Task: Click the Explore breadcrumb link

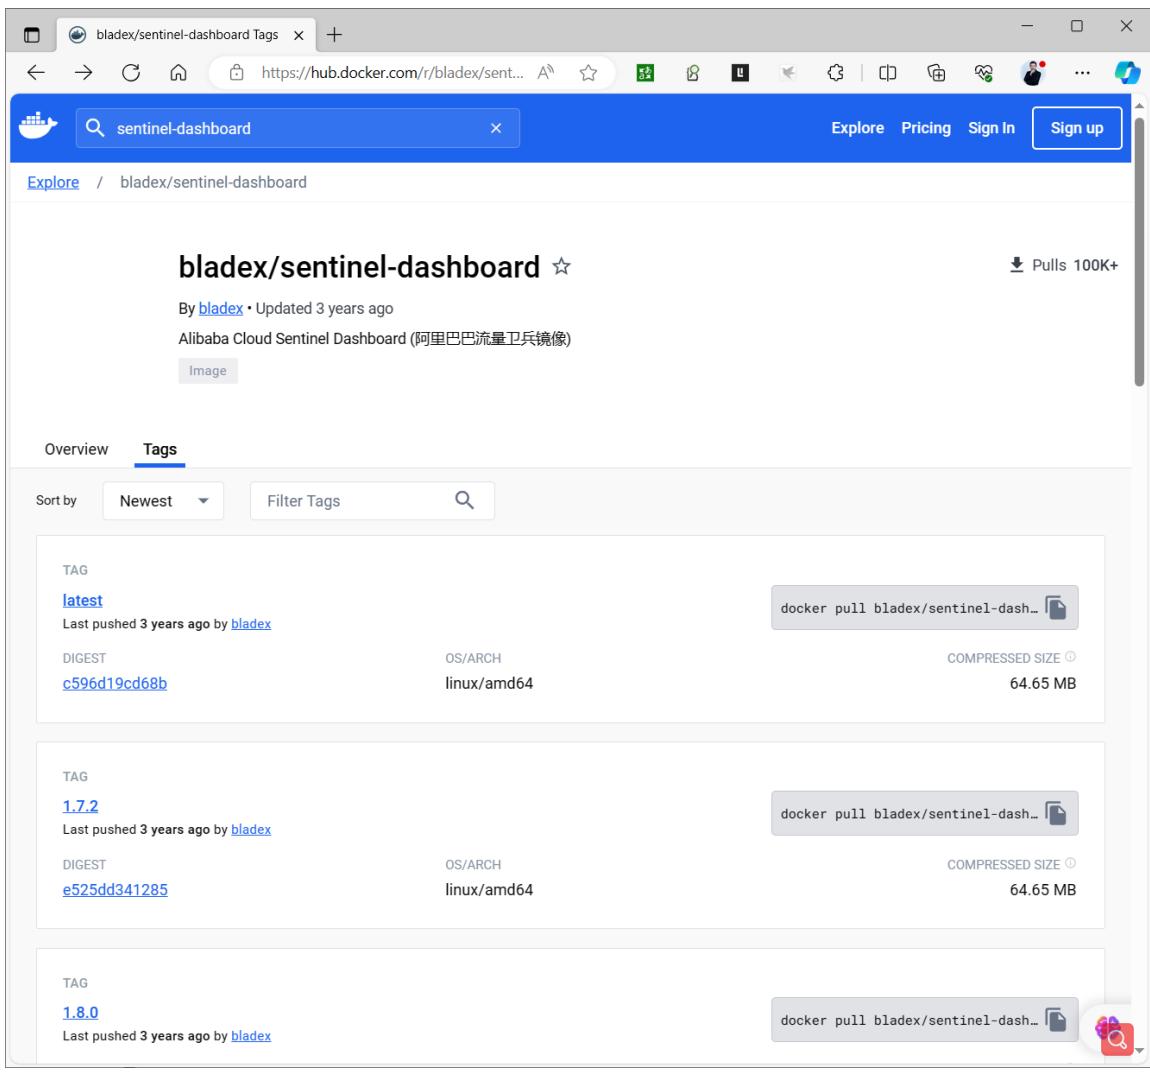Action: pos(53,182)
